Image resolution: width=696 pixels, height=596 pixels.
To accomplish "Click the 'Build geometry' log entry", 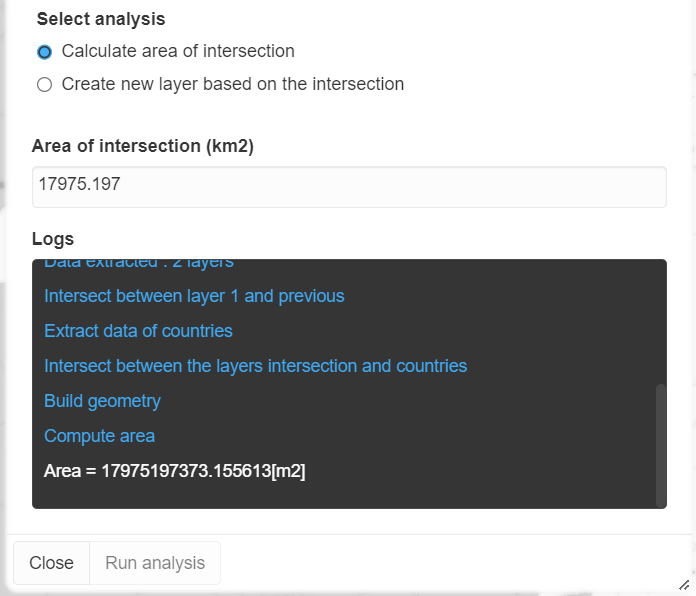I will pyautogui.click(x=102, y=401).
